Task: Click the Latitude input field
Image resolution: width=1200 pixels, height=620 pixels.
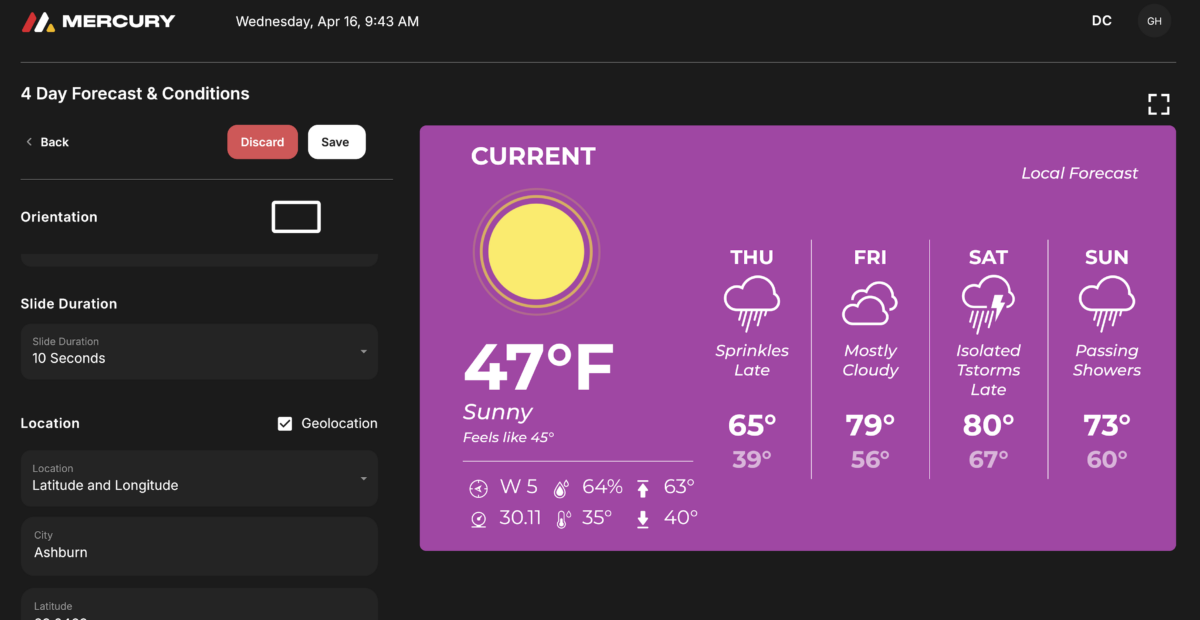Action: [199, 606]
